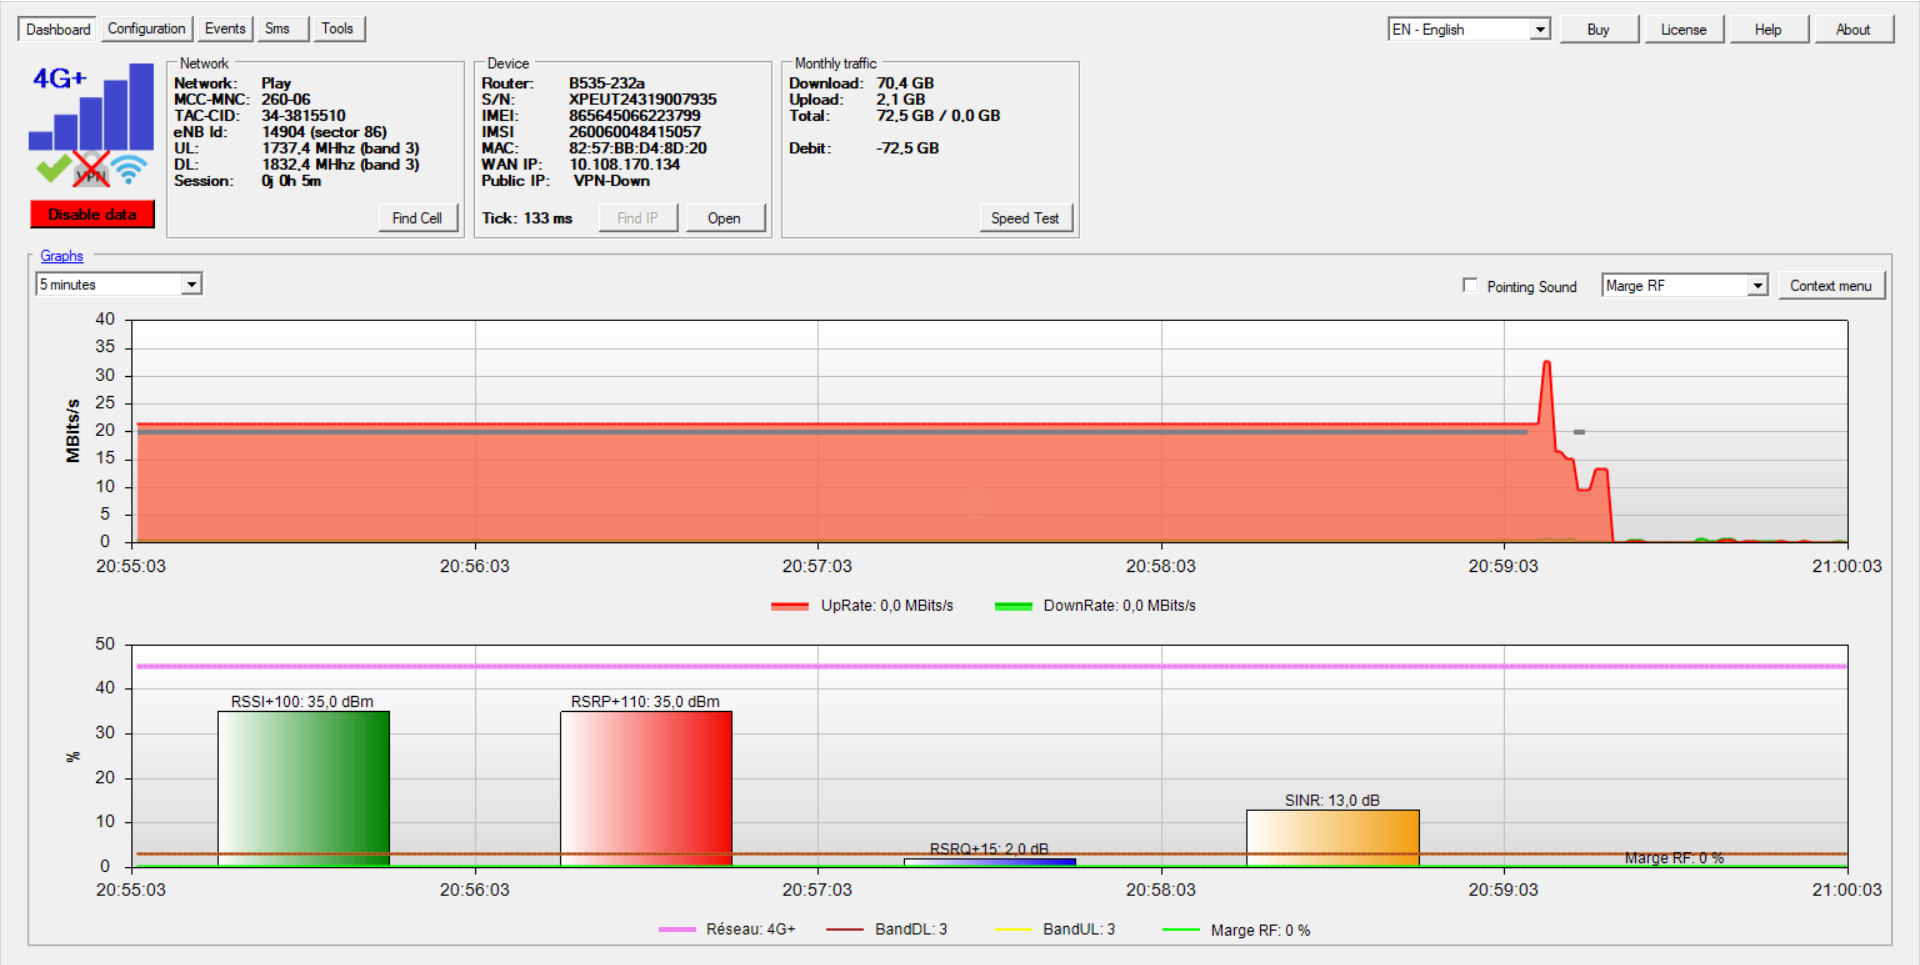Open the 5 minutes time range dropdown
The width and height of the screenshot is (1920, 965).
click(119, 285)
